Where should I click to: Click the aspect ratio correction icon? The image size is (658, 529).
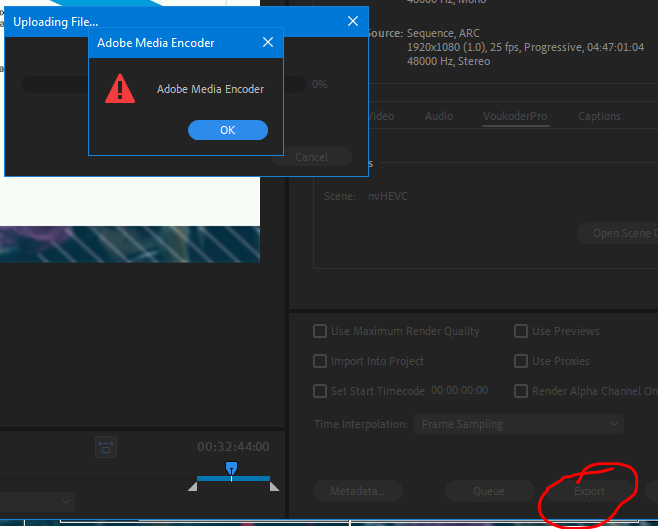click(105, 447)
